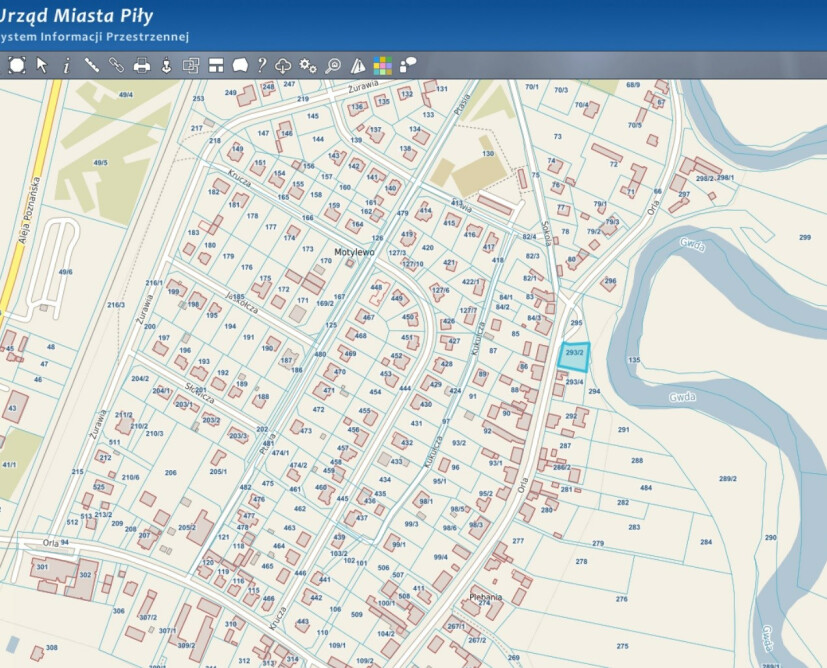
Task: Click the chain link icon
Action: [x=116, y=65]
